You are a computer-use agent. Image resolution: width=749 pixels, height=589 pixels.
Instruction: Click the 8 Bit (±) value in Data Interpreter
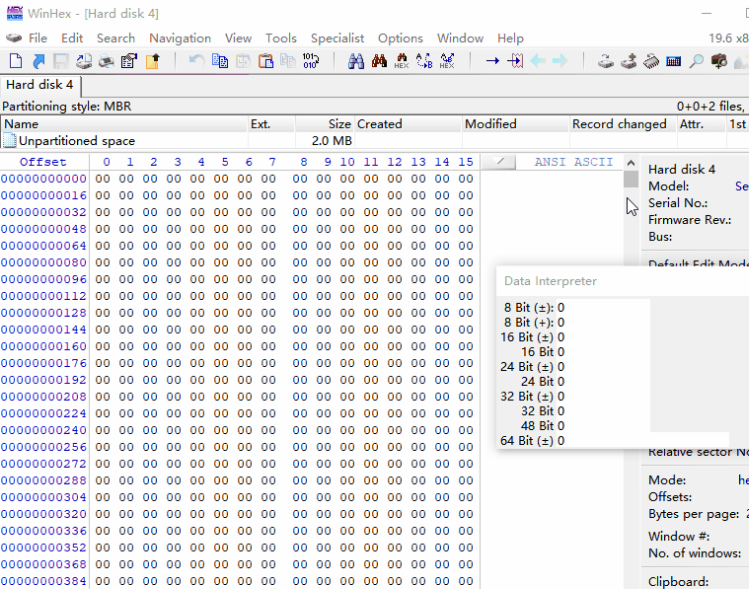(x=561, y=308)
